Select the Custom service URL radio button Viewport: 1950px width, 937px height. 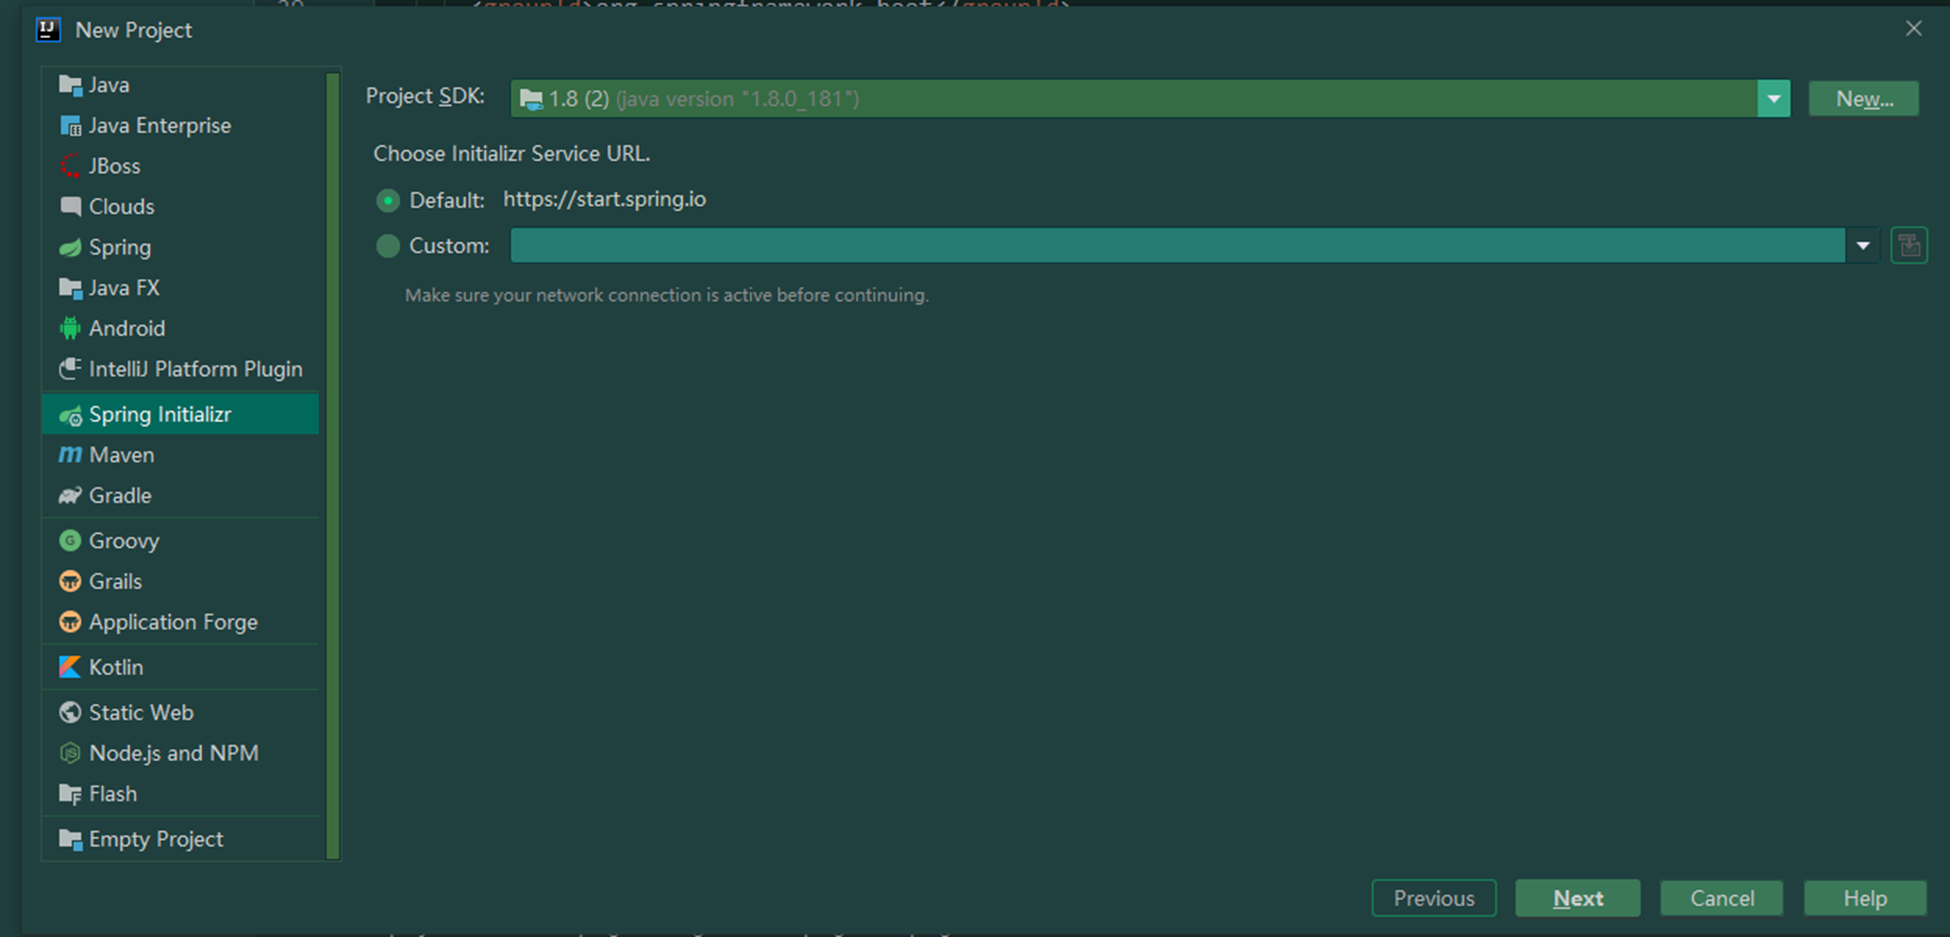coord(388,246)
